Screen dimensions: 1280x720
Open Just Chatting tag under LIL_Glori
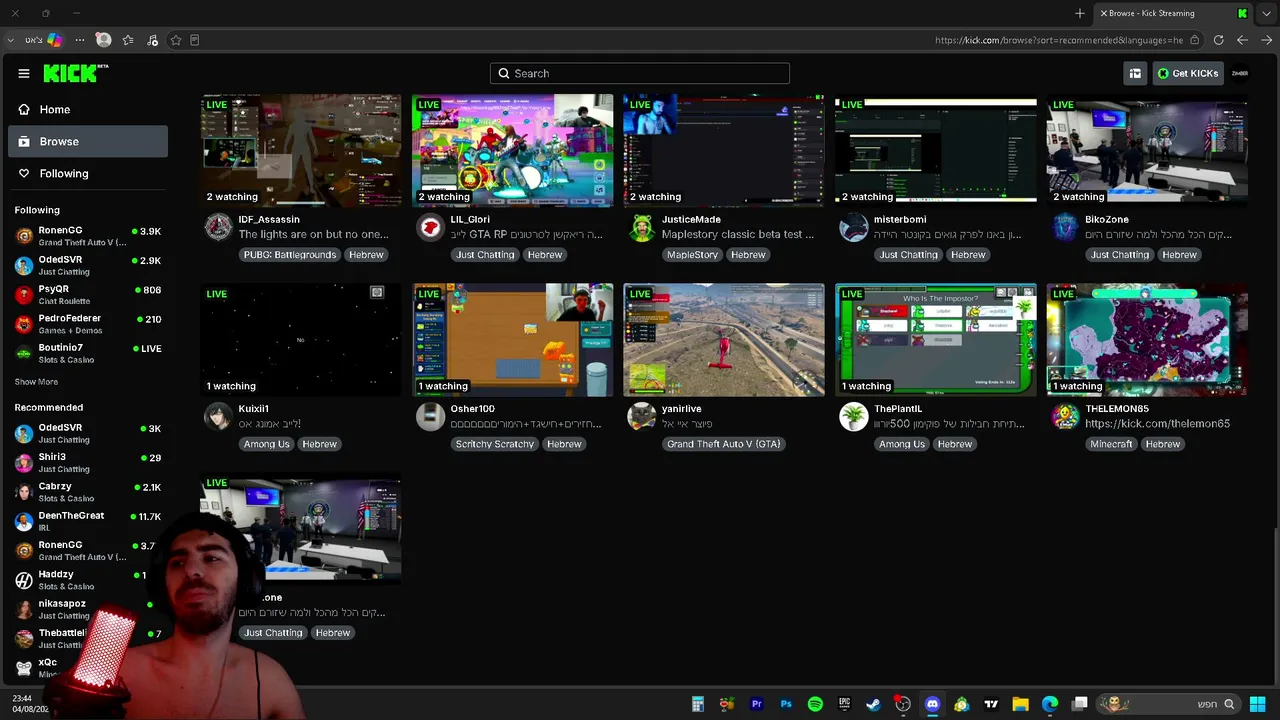coord(485,255)
